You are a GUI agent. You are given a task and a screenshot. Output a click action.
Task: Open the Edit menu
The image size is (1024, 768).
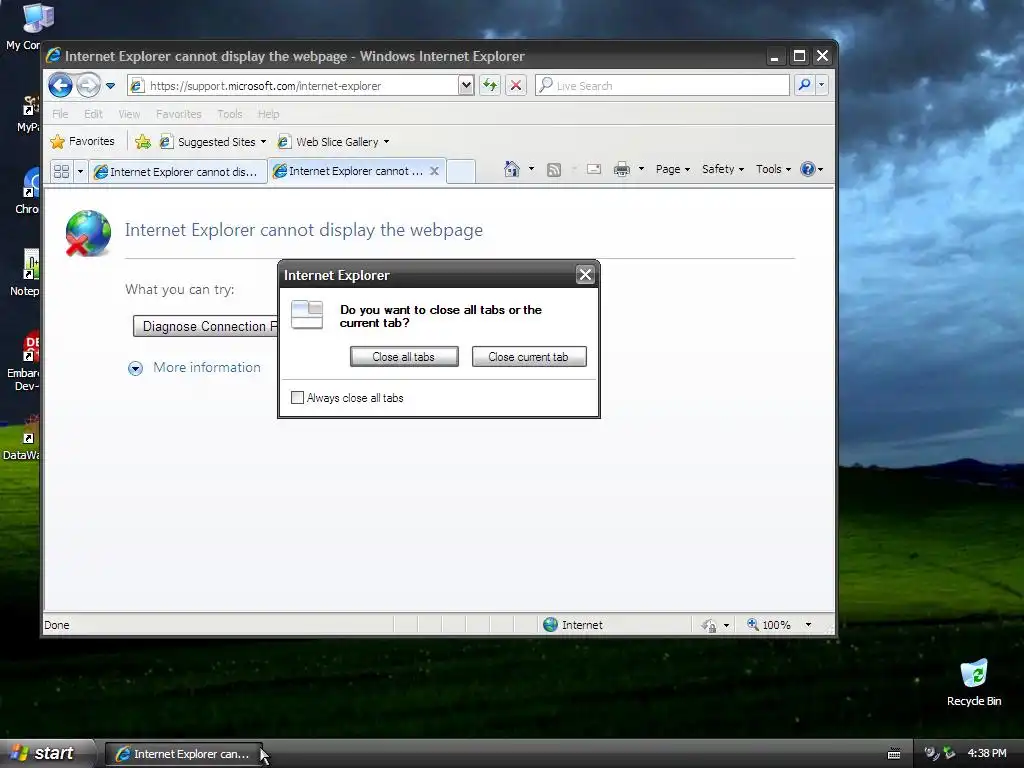click(93, 114)
